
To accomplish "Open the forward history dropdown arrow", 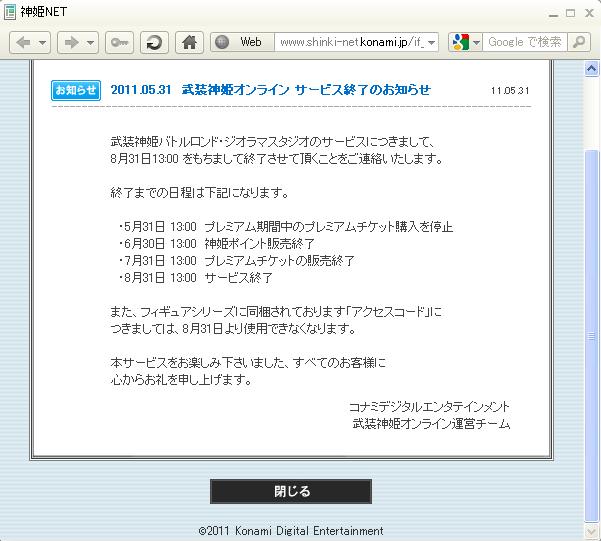I will [90, 42].
